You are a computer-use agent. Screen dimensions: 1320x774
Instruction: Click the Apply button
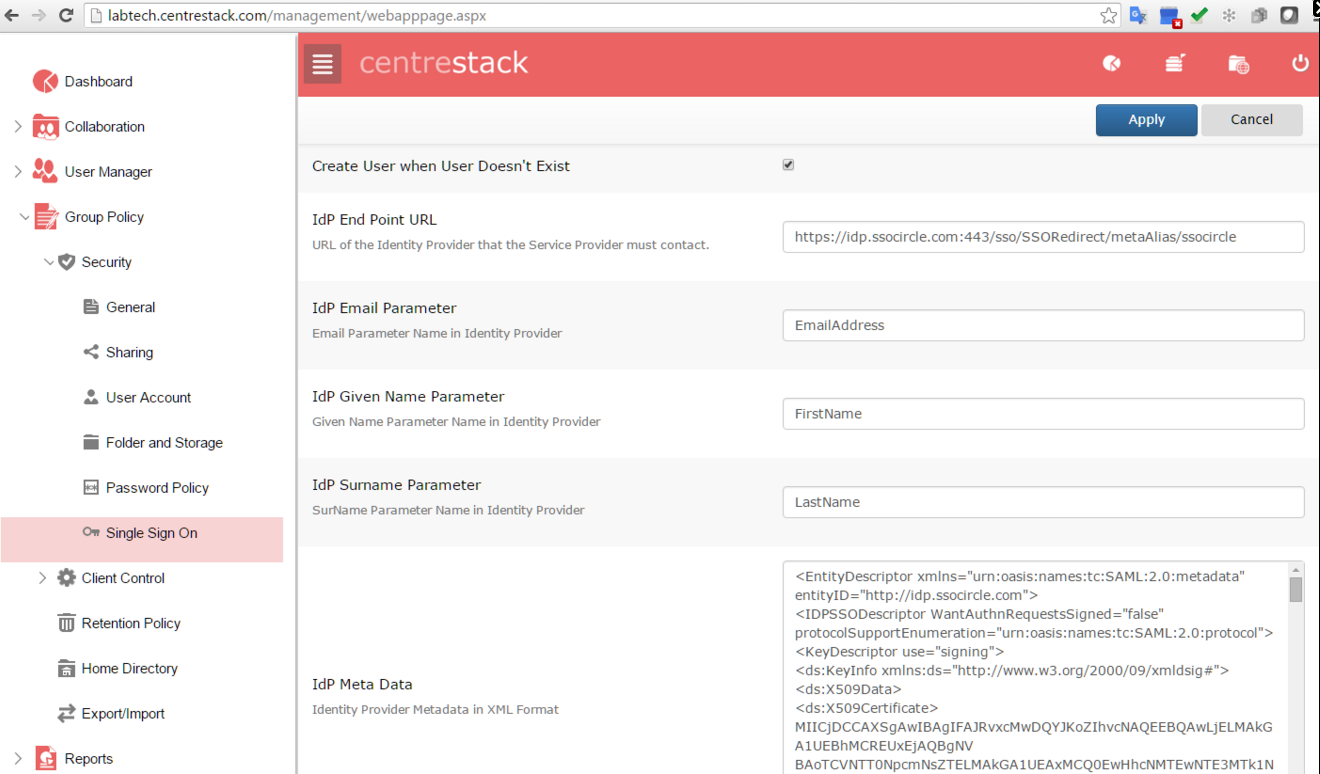[x=1146, y=119]
